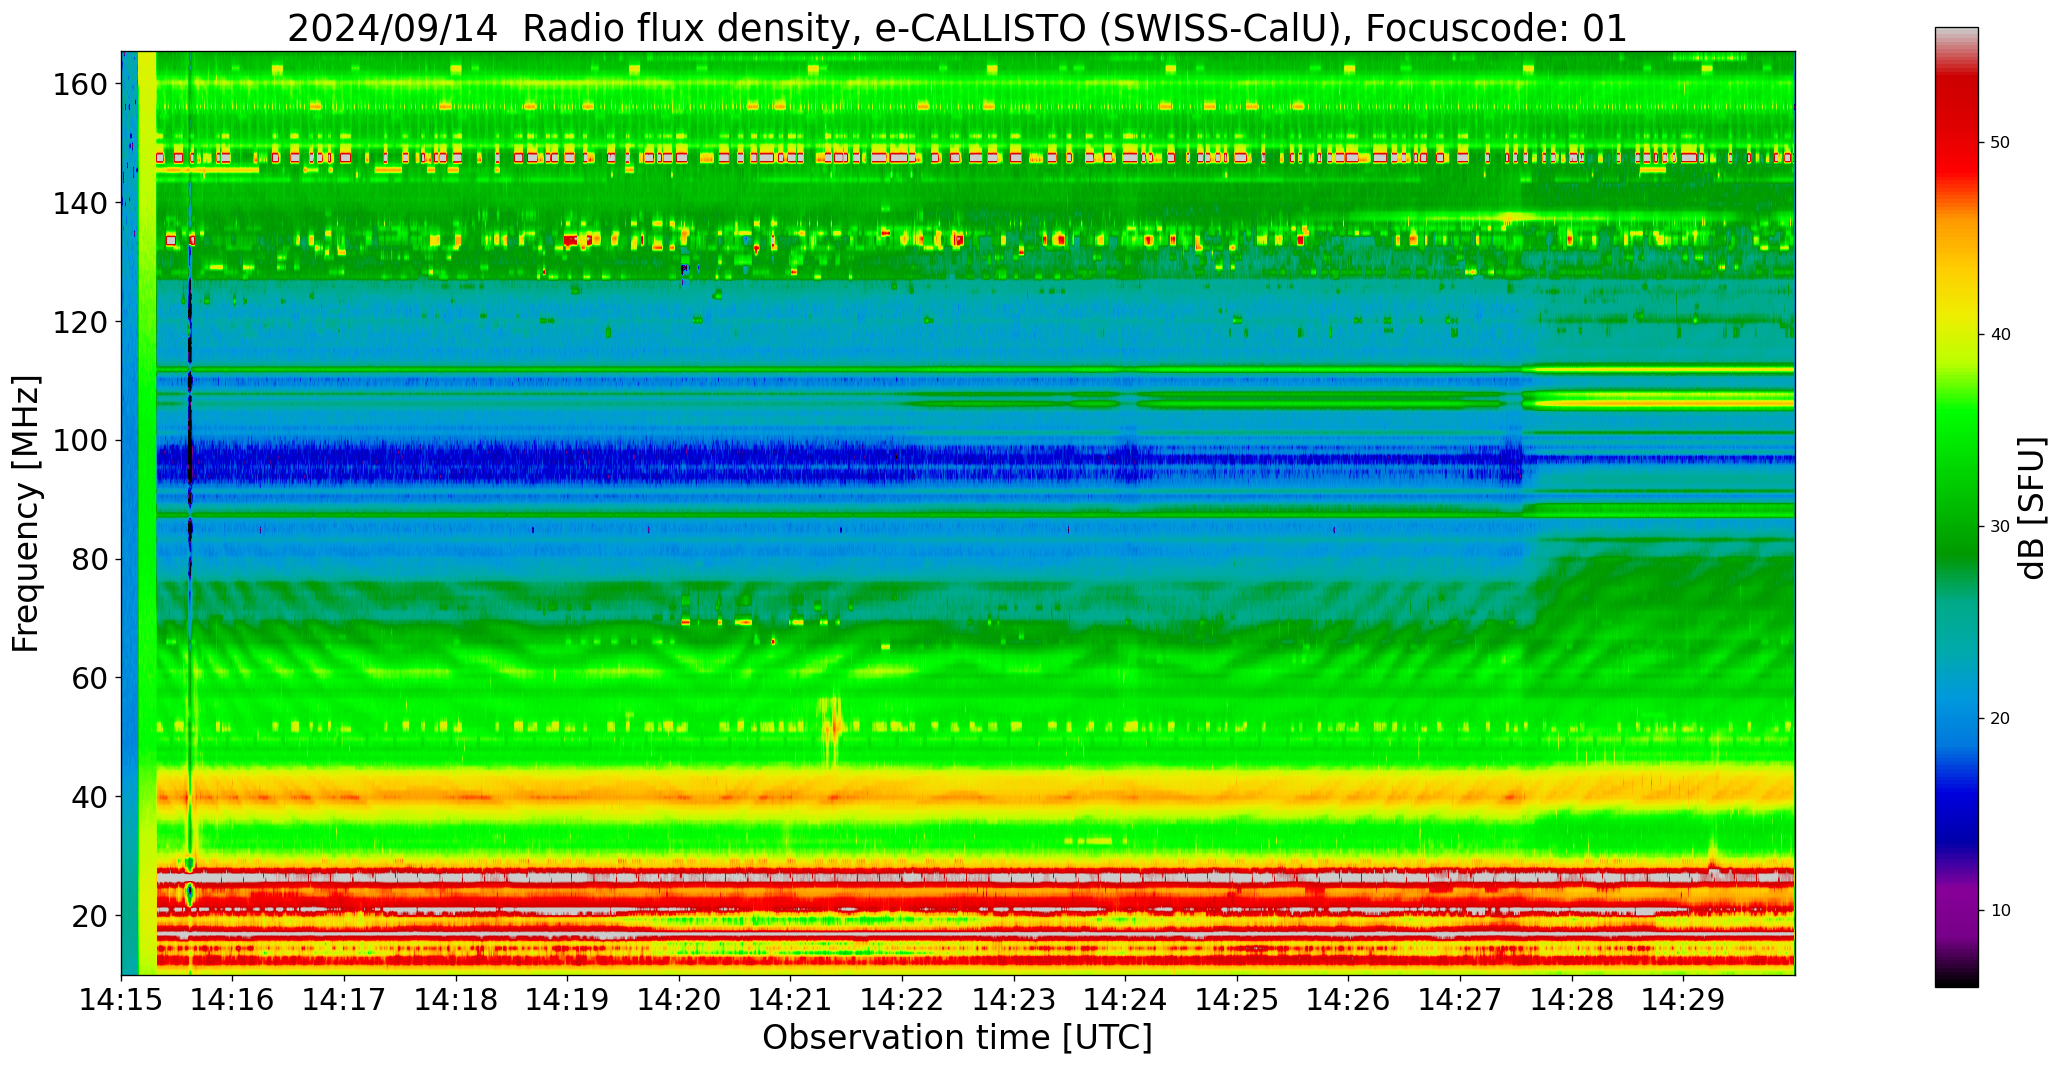
Task: Click the 100 frequency tick label
Action: click(x=80, y=441)
